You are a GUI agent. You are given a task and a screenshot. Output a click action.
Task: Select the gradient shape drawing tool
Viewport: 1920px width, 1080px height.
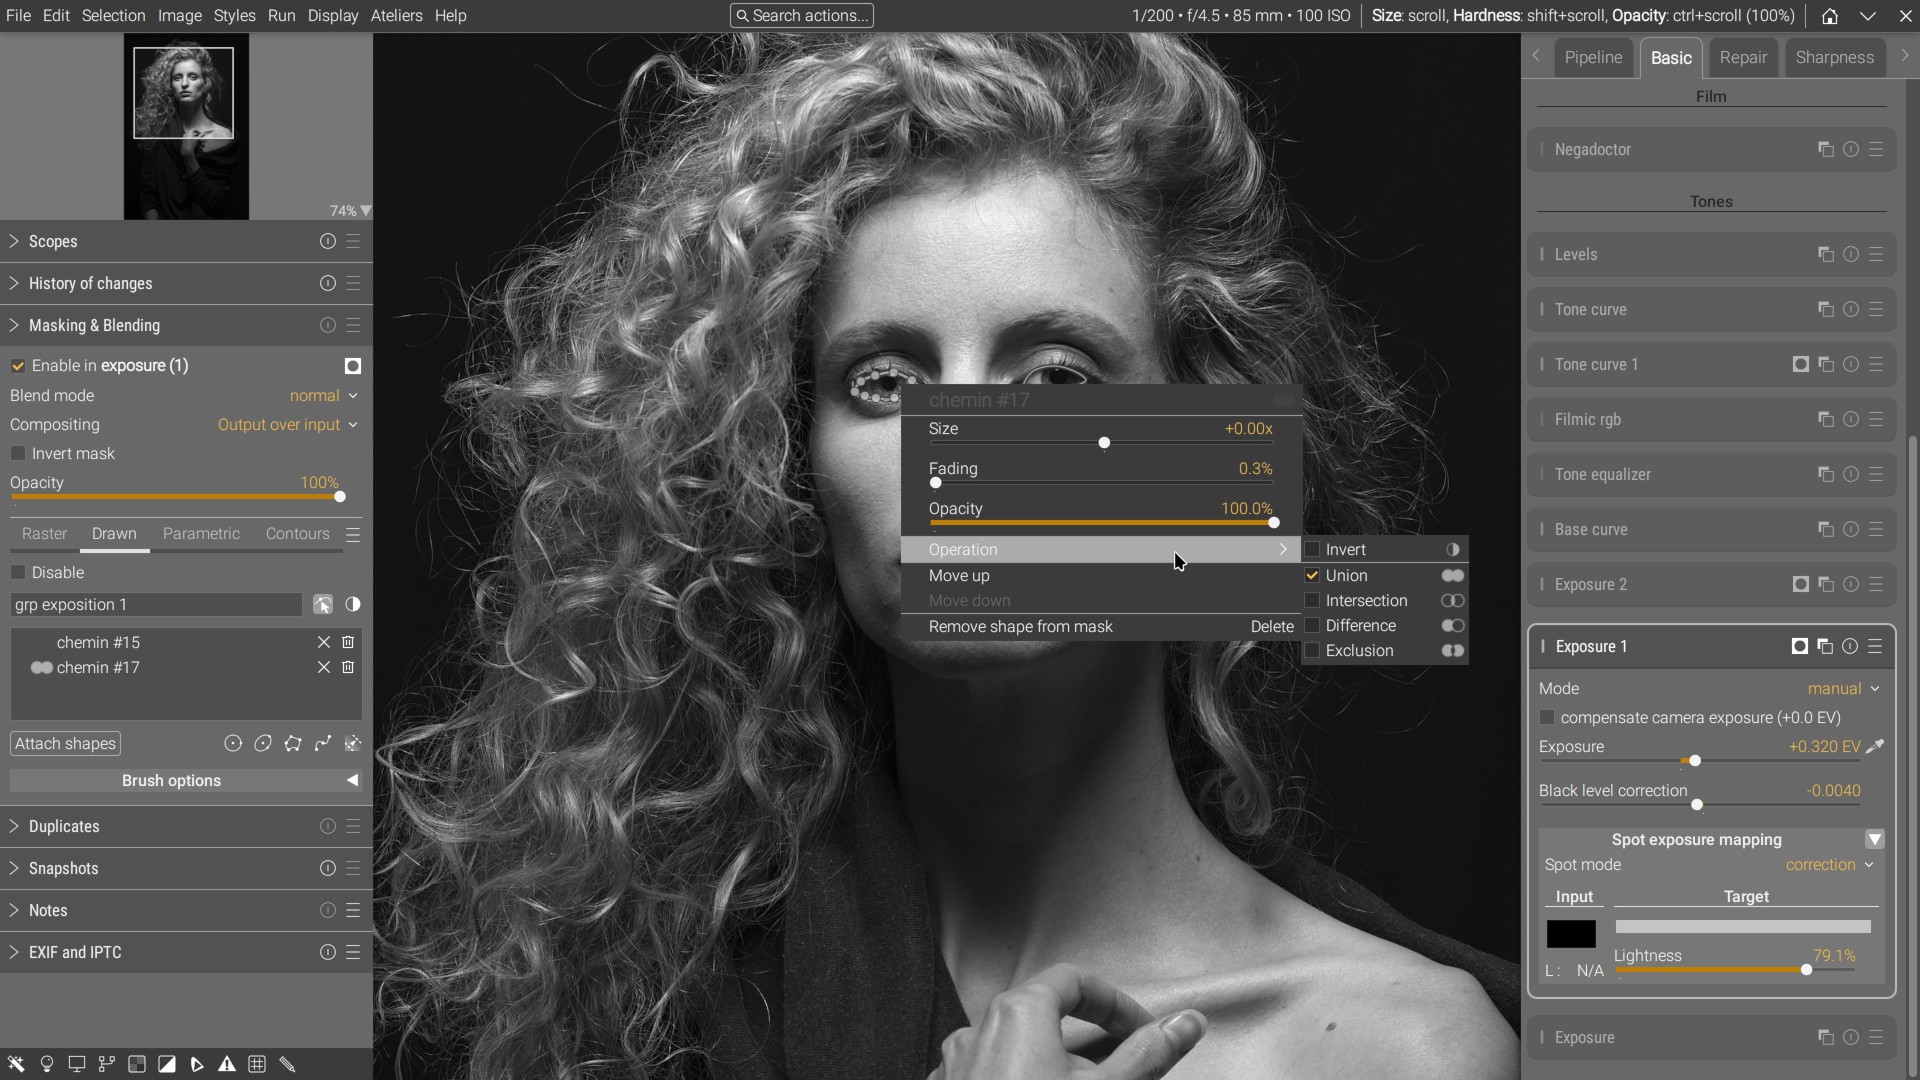353,743
